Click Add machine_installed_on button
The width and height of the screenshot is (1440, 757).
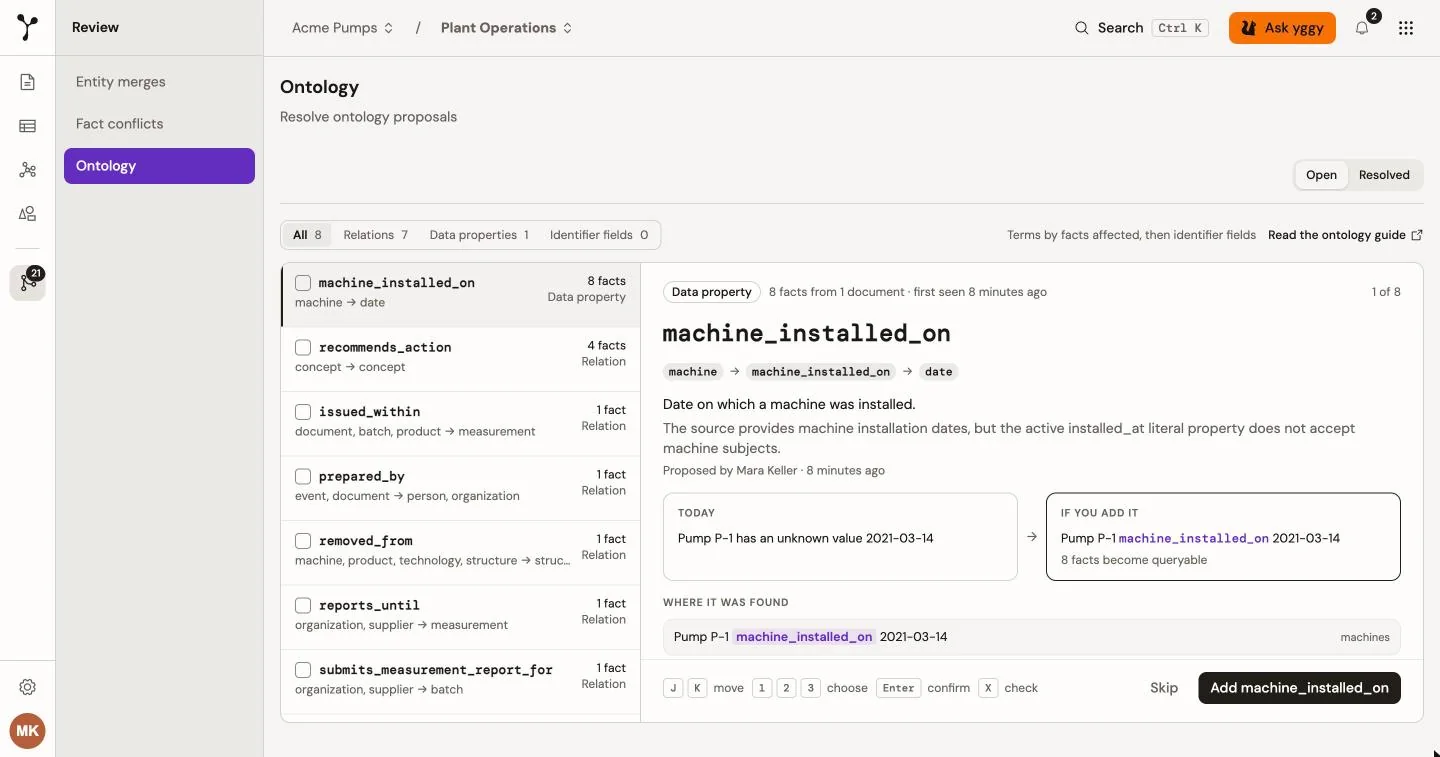(1299, 688)
